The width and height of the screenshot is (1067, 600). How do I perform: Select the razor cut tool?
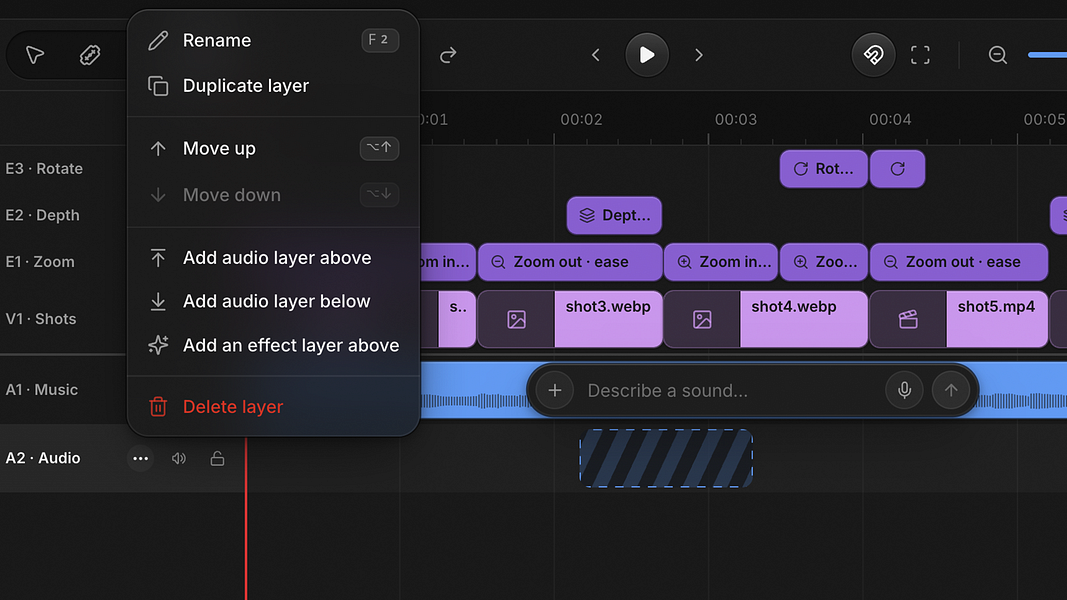coord(90,54)
